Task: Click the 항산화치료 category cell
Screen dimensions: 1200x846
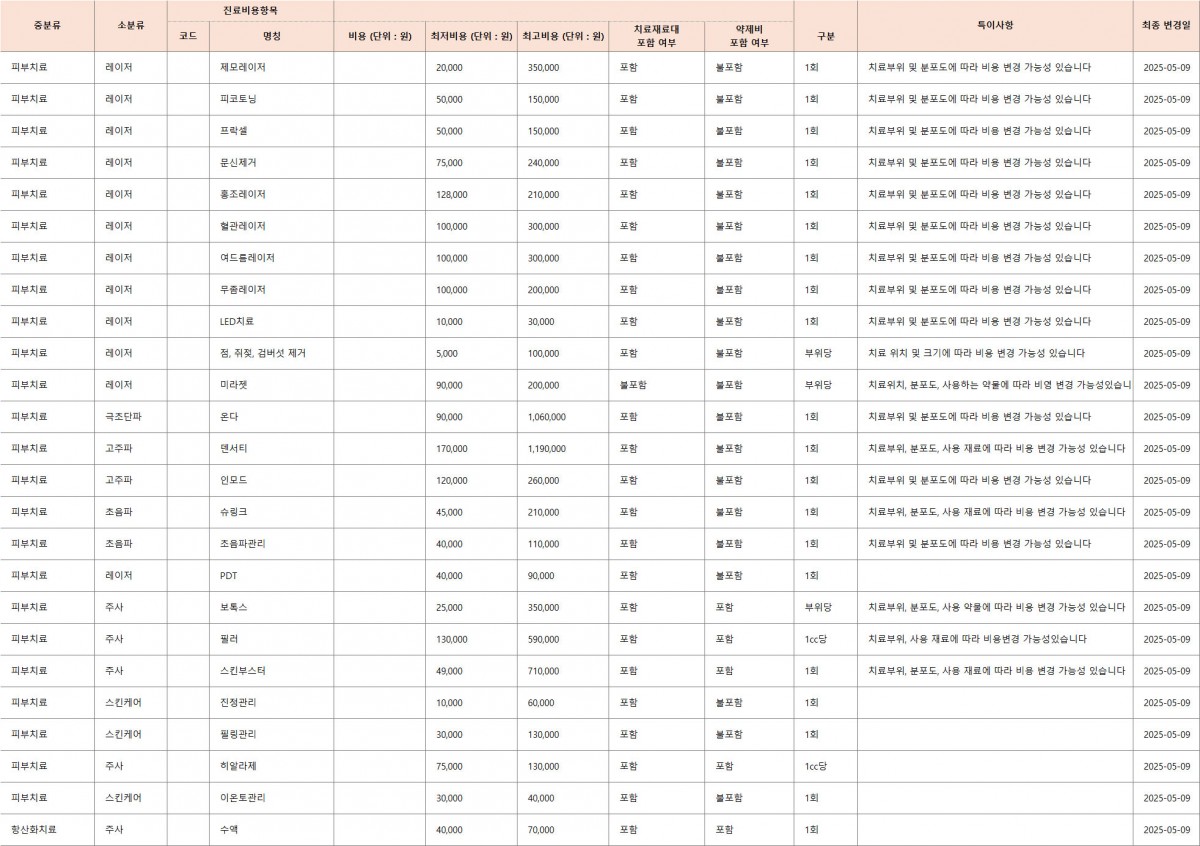Action: pyautogui.click(x=34, y=830)
